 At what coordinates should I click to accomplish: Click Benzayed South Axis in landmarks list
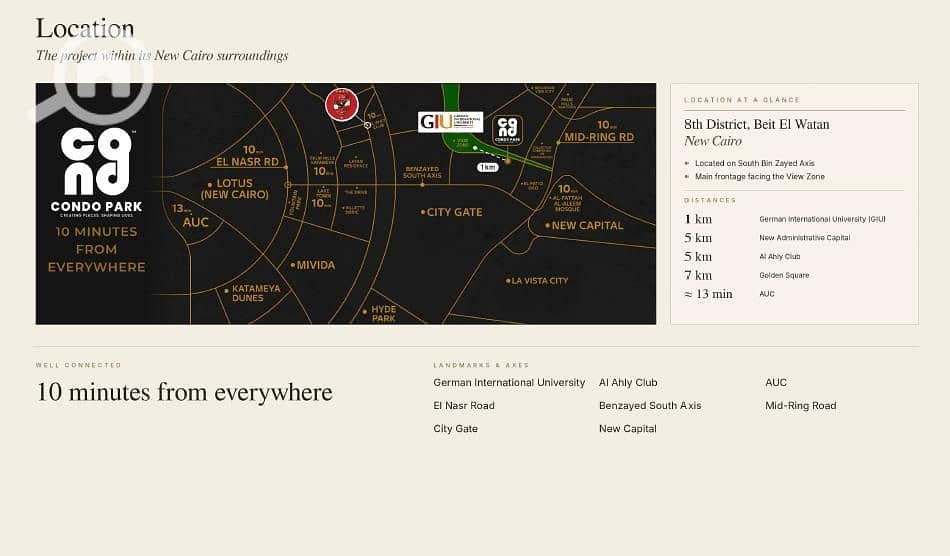point(650,406)
